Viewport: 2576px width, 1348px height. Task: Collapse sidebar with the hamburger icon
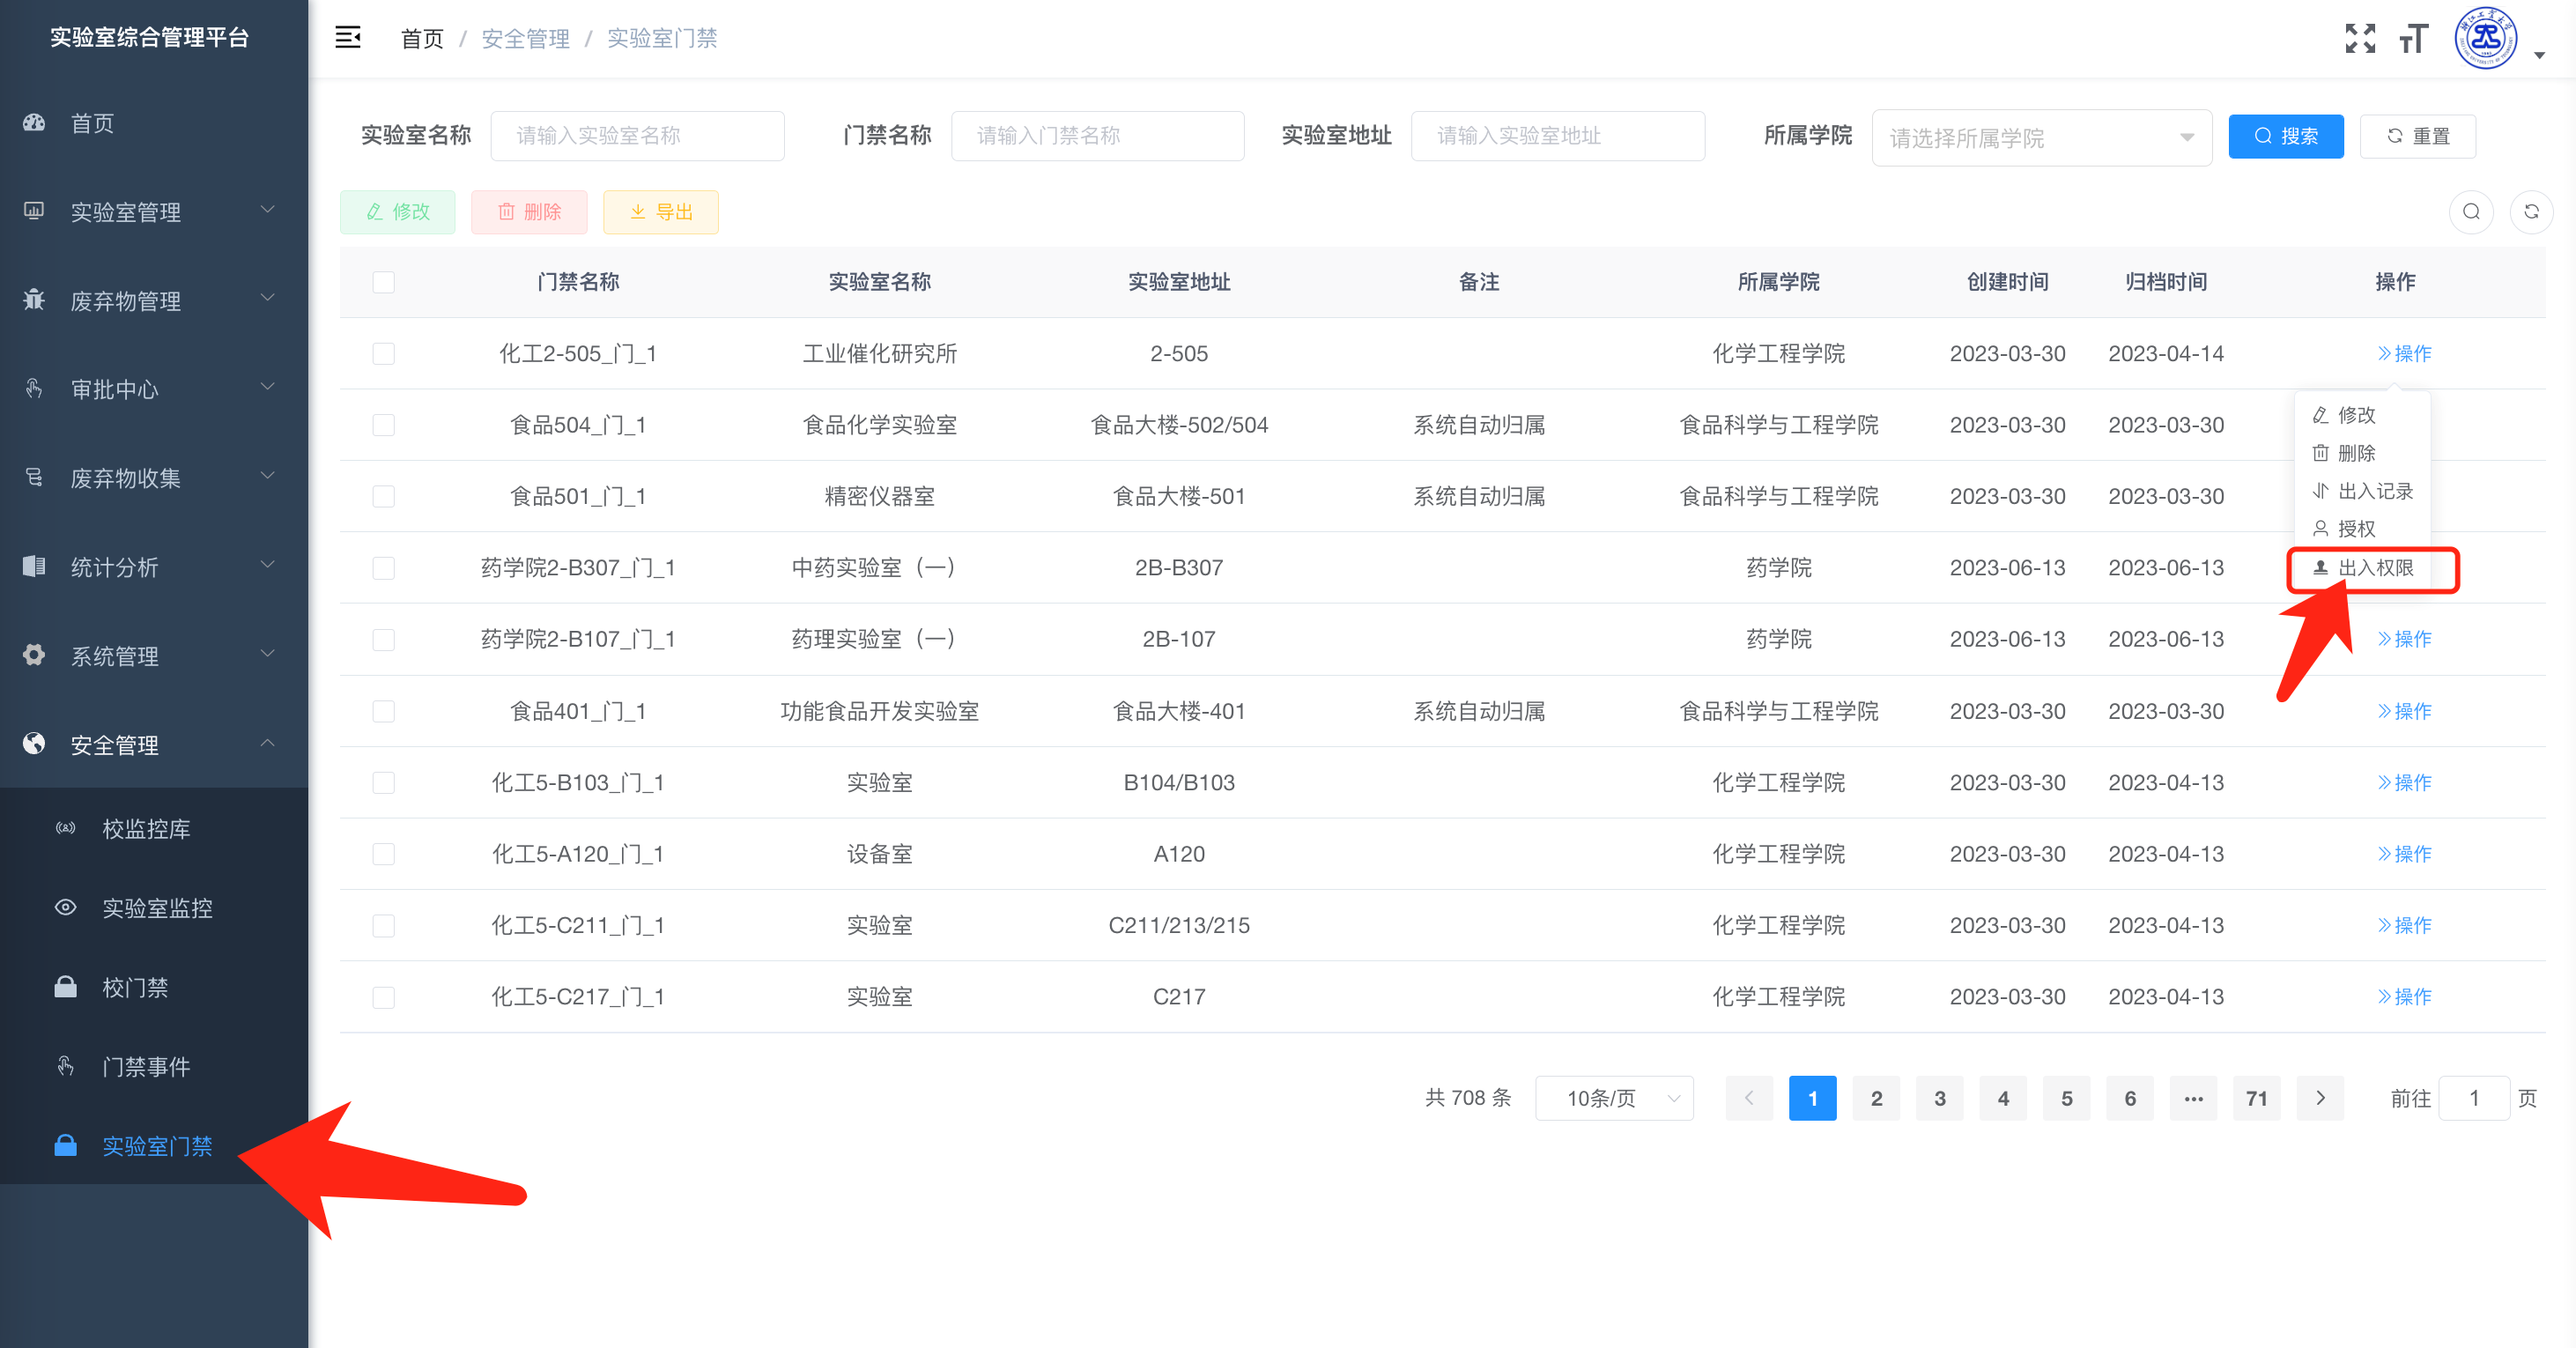coord(347,38)
